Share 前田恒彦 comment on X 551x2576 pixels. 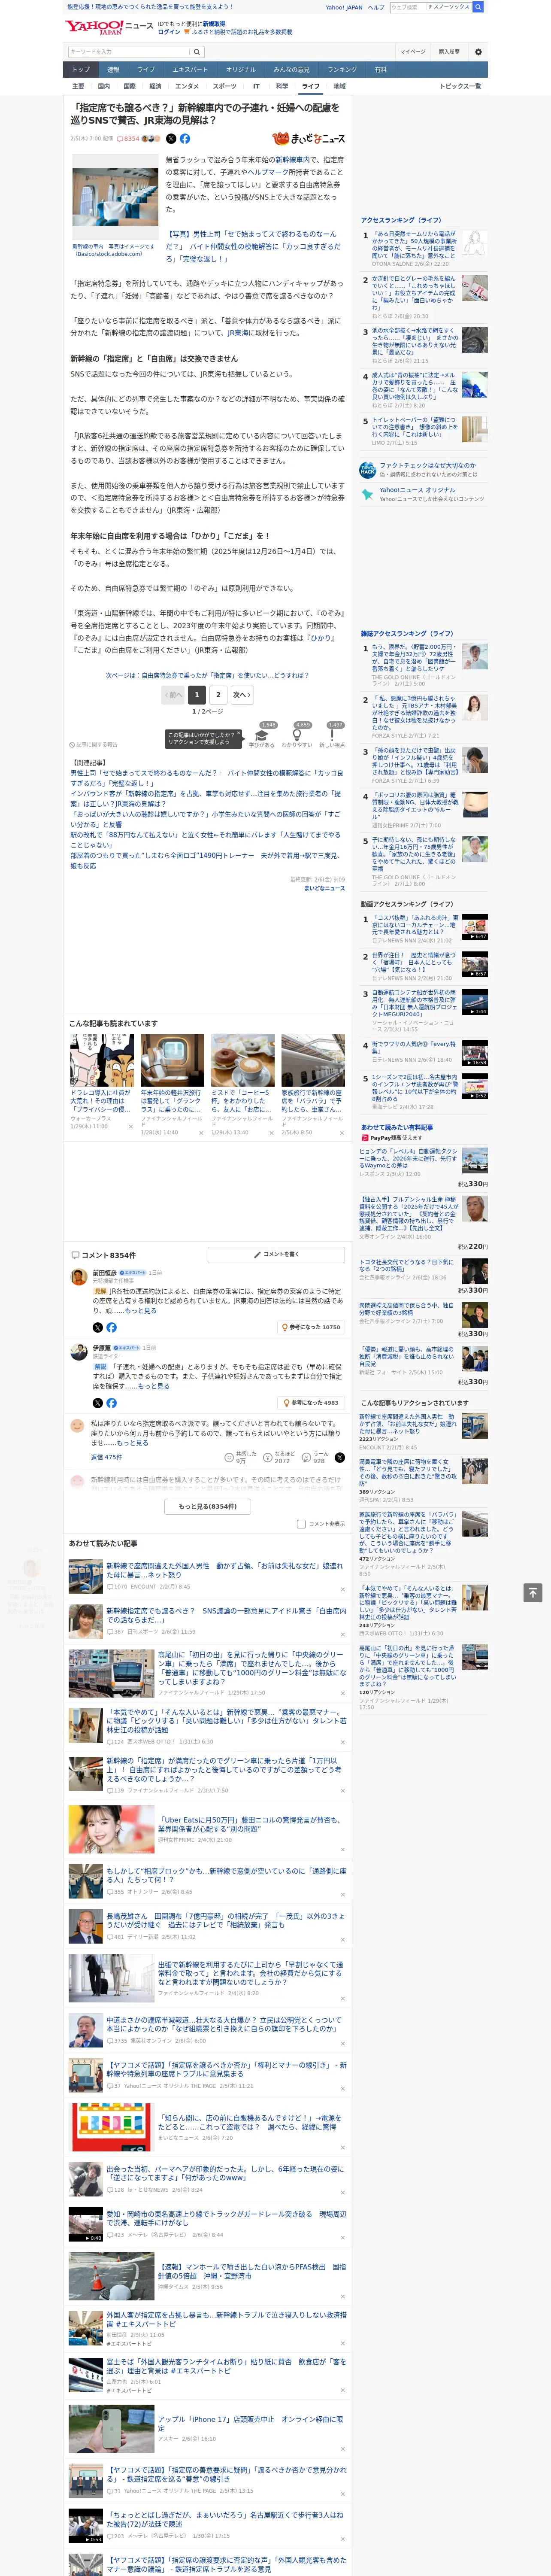tap(98, 1328)
